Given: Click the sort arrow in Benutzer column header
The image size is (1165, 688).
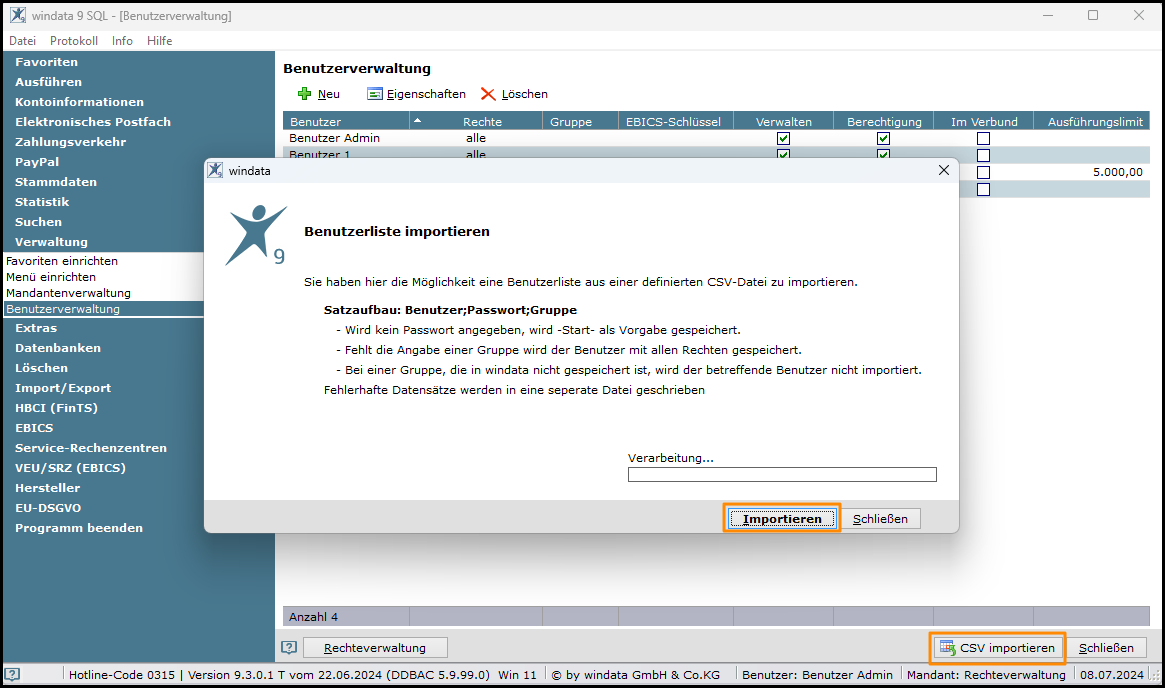Looking at the screenshot, I should point(418,120).
